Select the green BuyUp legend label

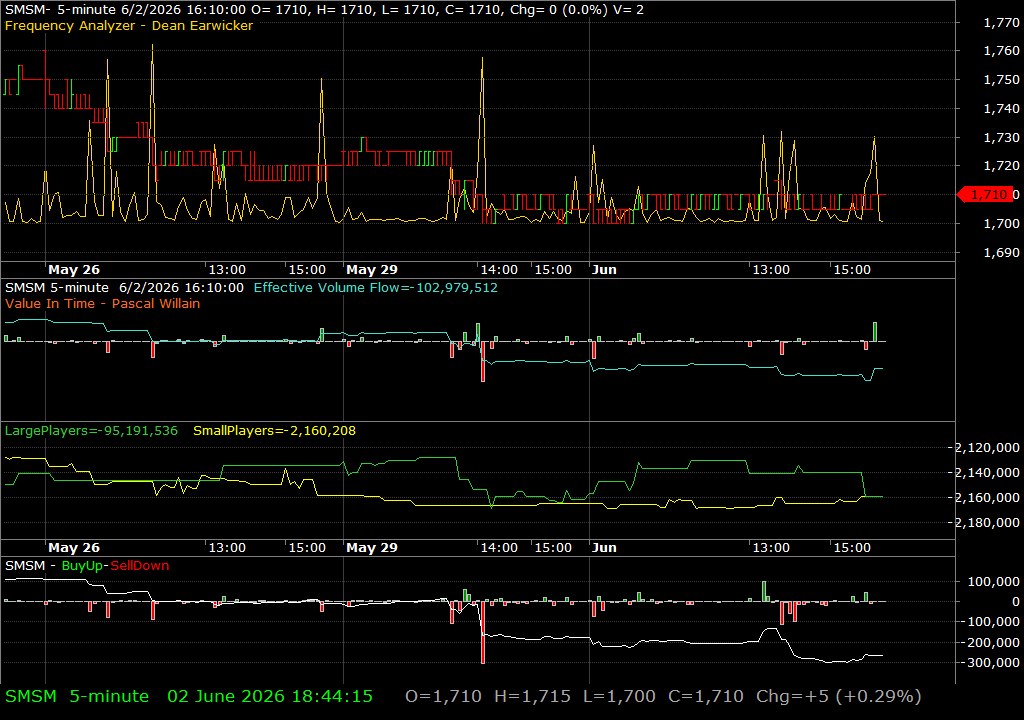click(82, 565)
